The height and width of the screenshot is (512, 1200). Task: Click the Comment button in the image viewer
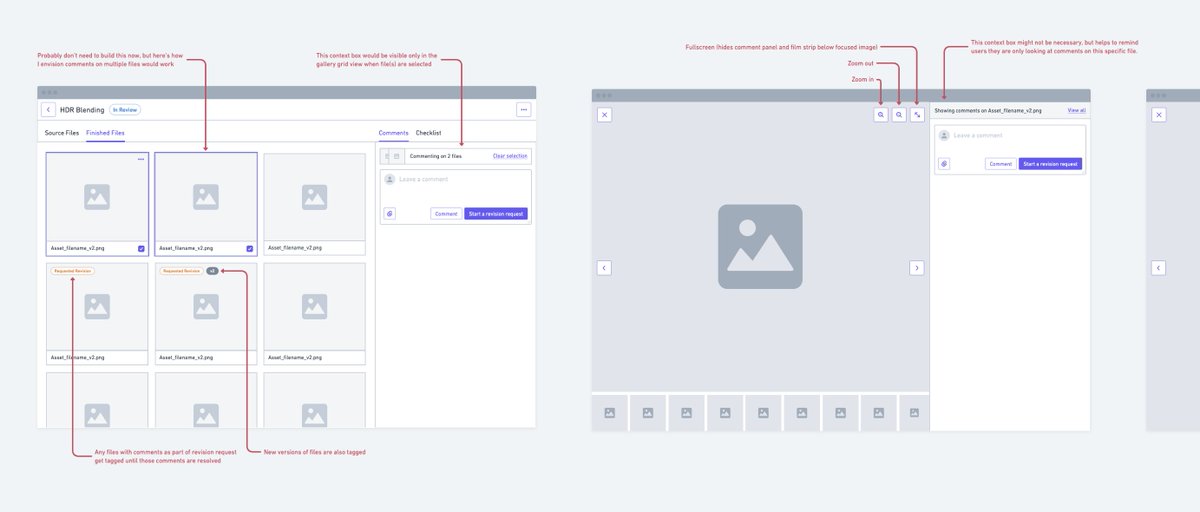coord(1000,163)
